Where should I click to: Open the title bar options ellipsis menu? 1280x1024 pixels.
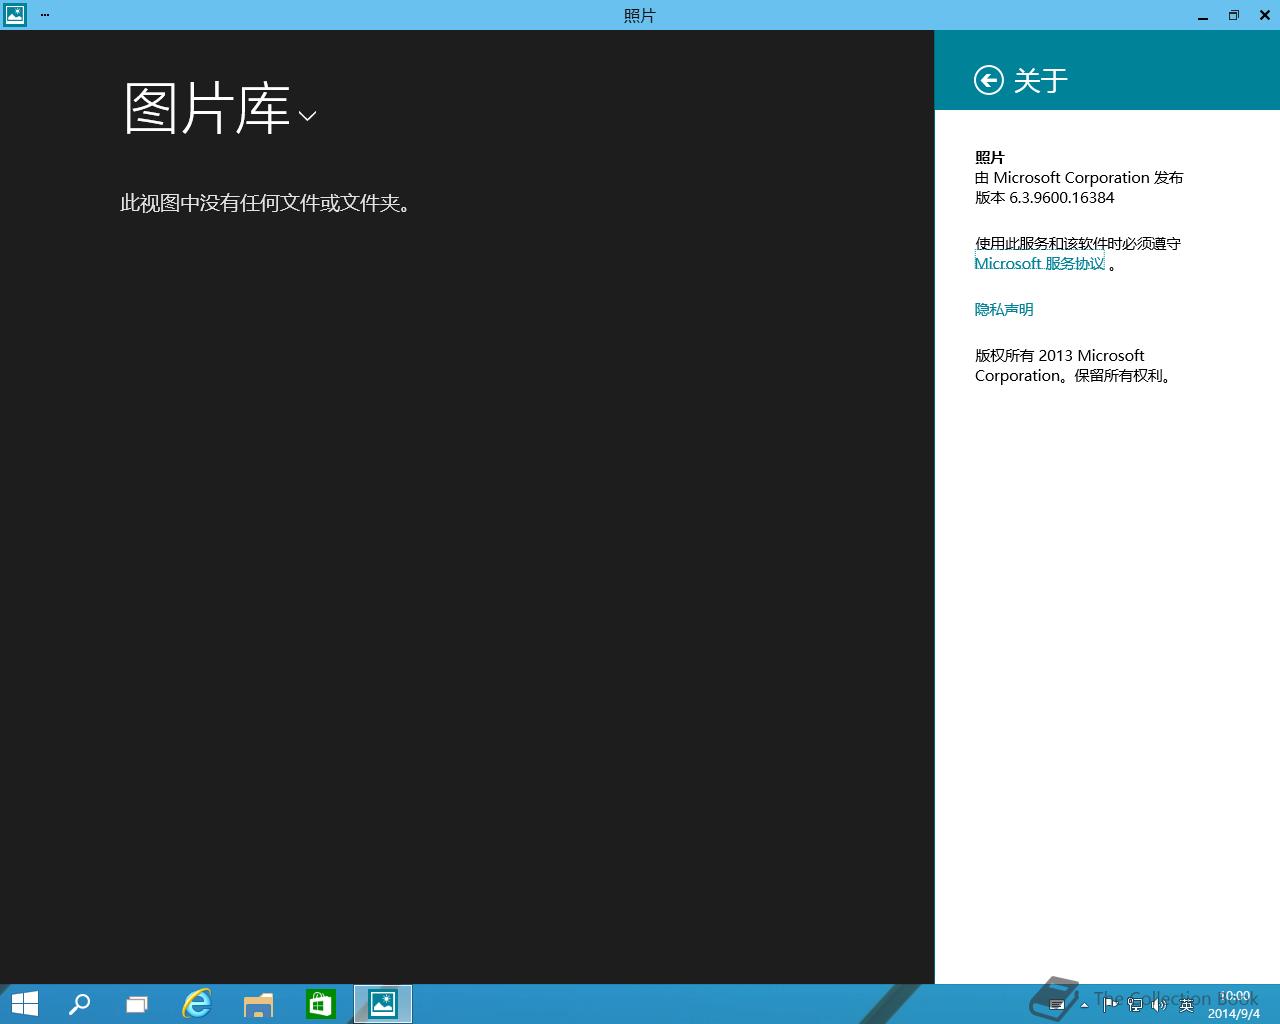(45, 15)
